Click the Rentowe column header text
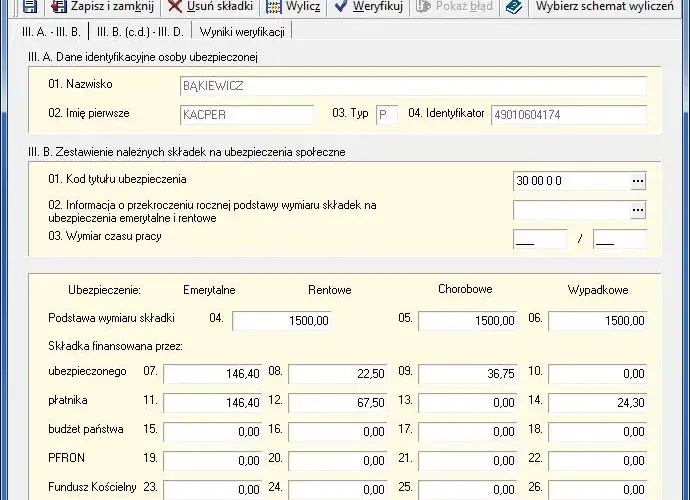Screen dimensions: 690x500 coord(330,290)
